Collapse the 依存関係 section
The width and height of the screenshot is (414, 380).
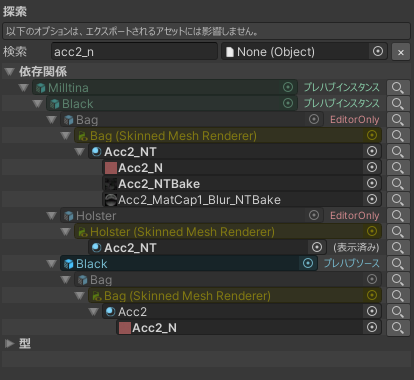click(9, 71)
